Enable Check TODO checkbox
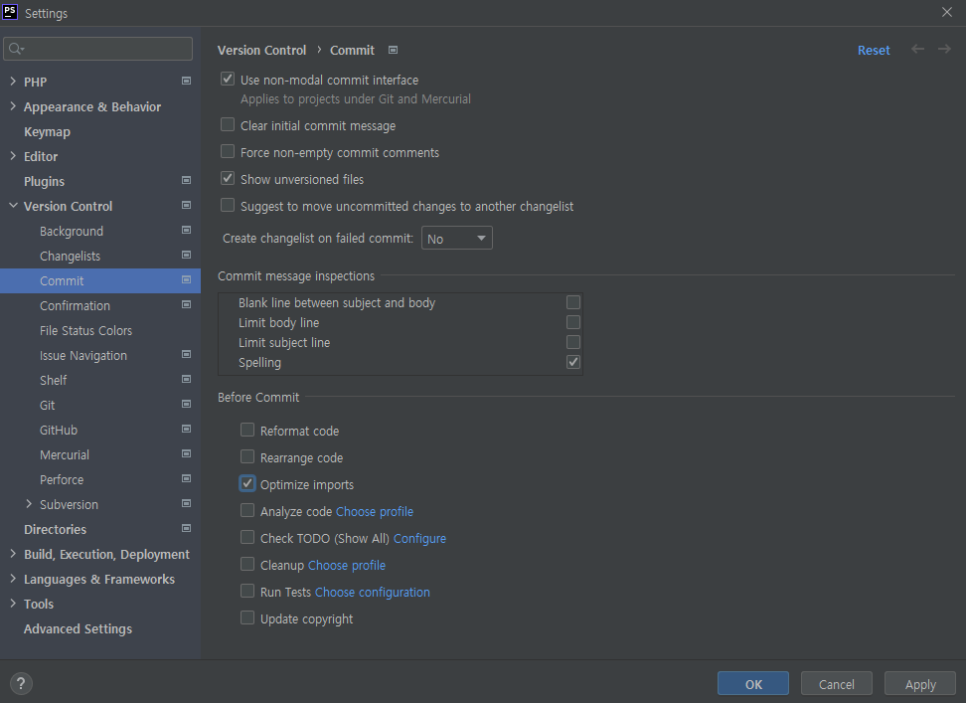 click(x=247, y=537)
